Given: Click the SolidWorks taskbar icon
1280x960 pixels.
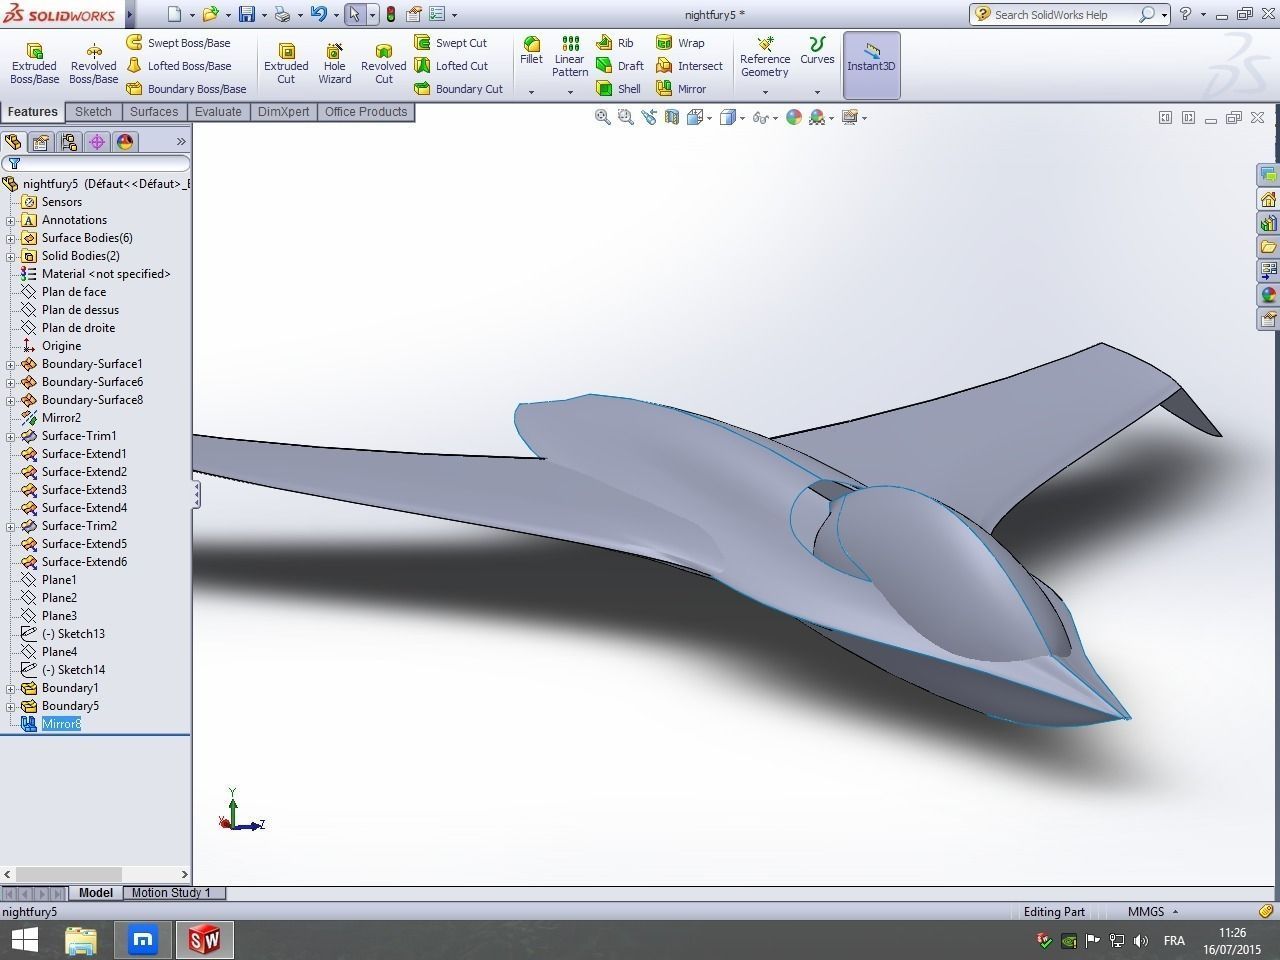Looking at the screenshot, I should click(x=204, y=940).
